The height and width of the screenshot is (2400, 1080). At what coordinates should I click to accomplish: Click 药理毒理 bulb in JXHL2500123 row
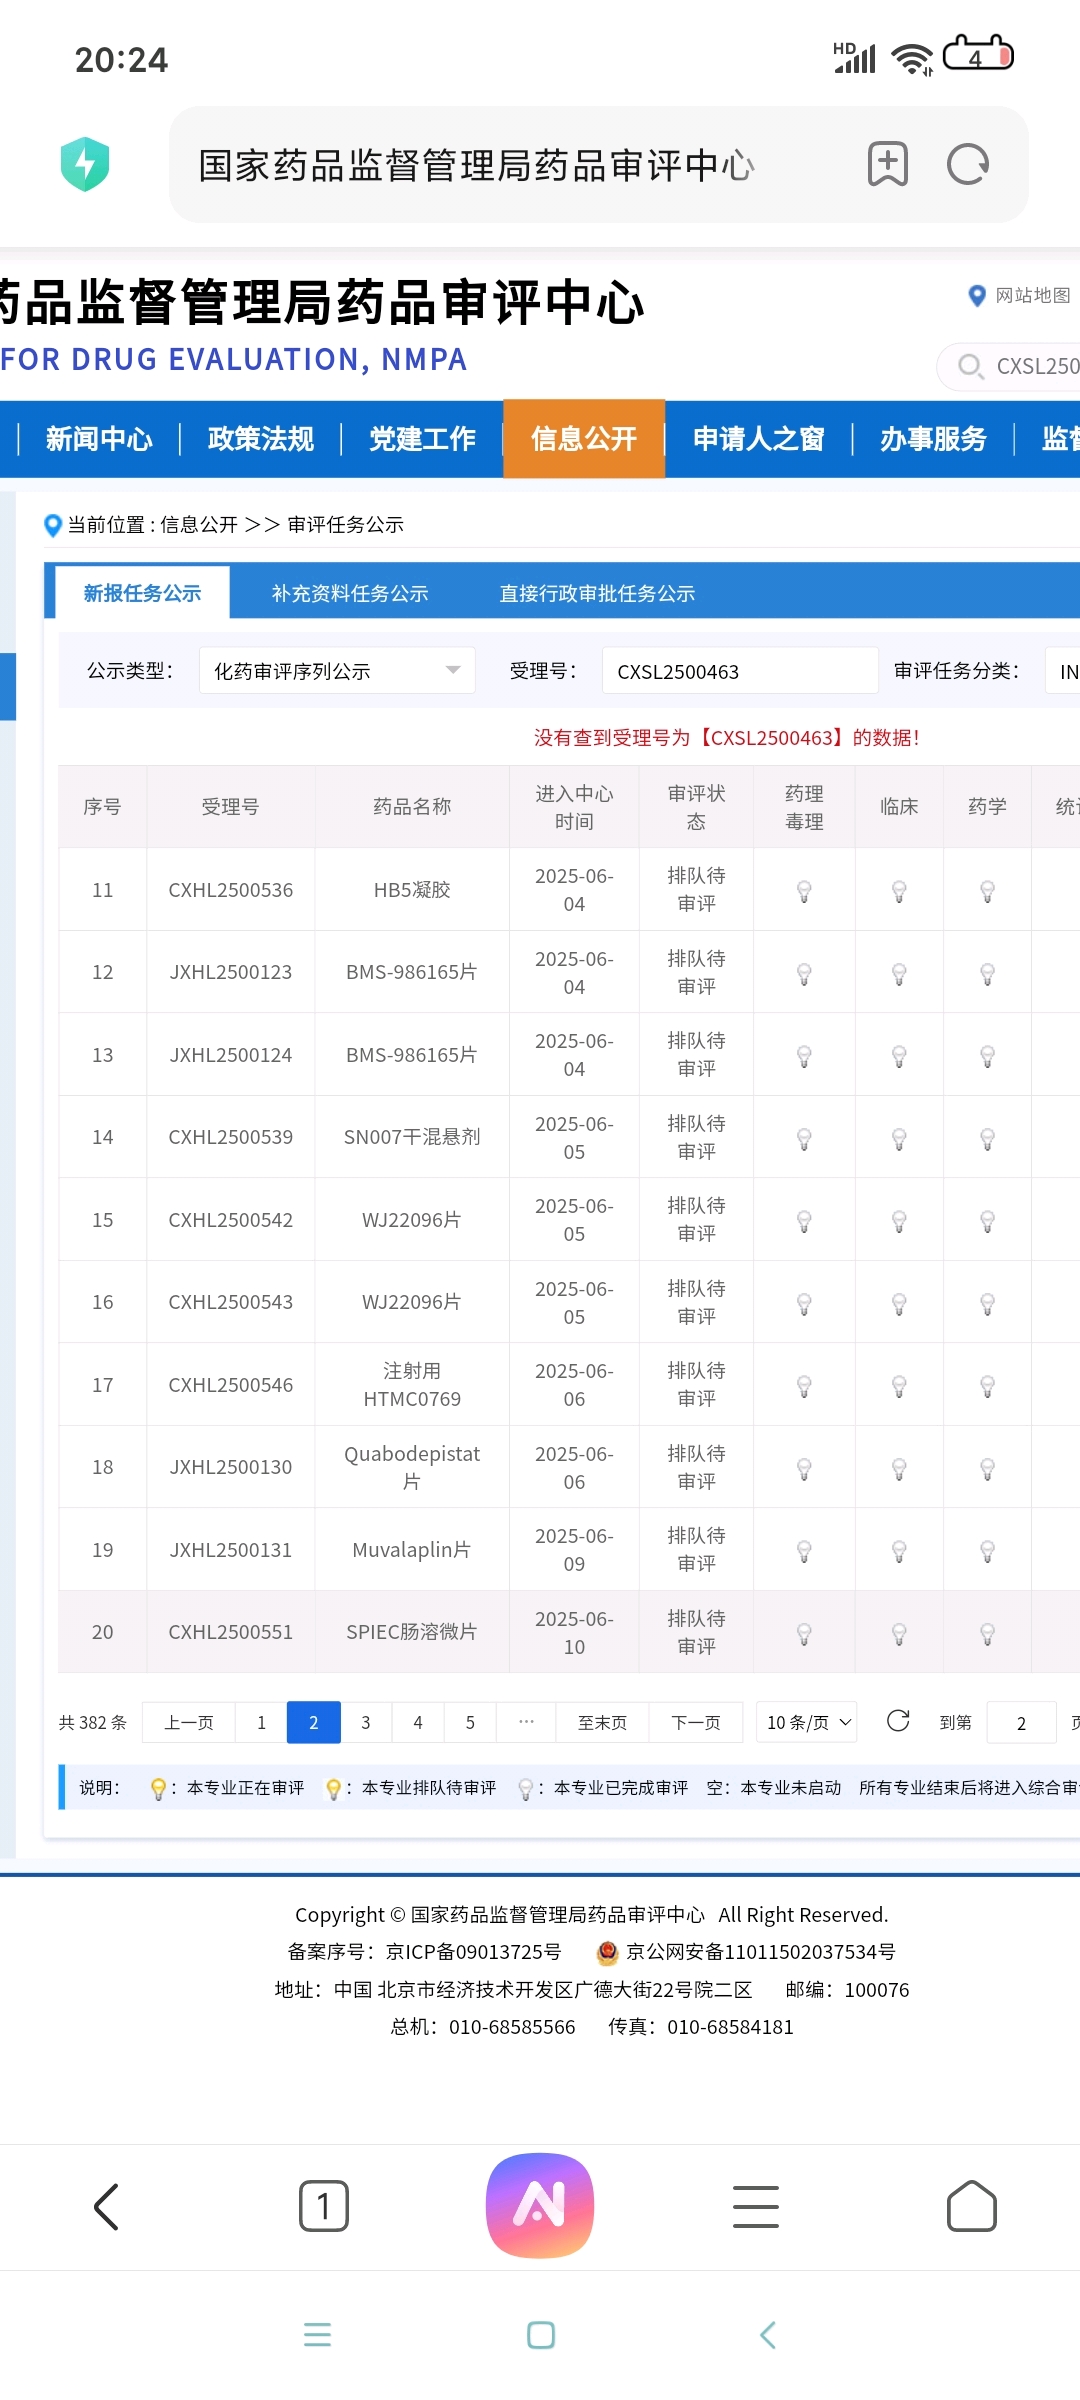(x=804, y=974)
